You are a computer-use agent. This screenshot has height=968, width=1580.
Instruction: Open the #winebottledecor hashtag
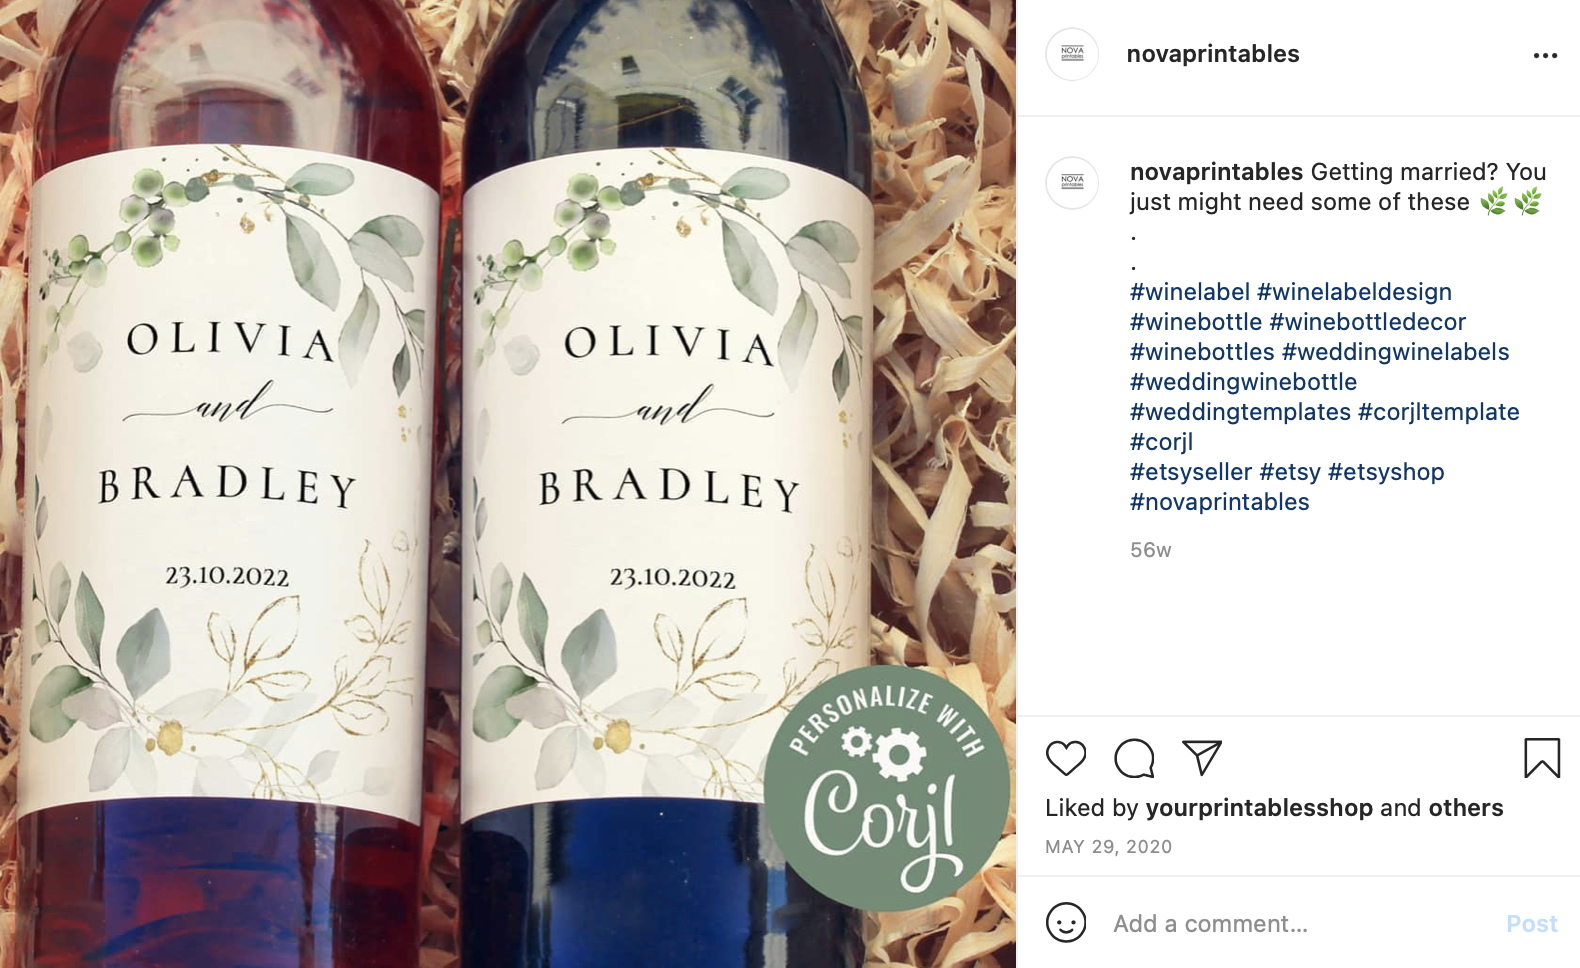(x=1367, y=322)
